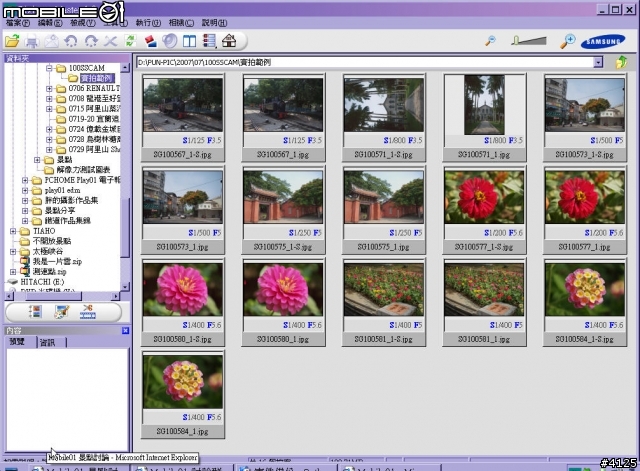Close the 內容 panel with its X
This screenshot has width=640, height=471.
[125, 331]
